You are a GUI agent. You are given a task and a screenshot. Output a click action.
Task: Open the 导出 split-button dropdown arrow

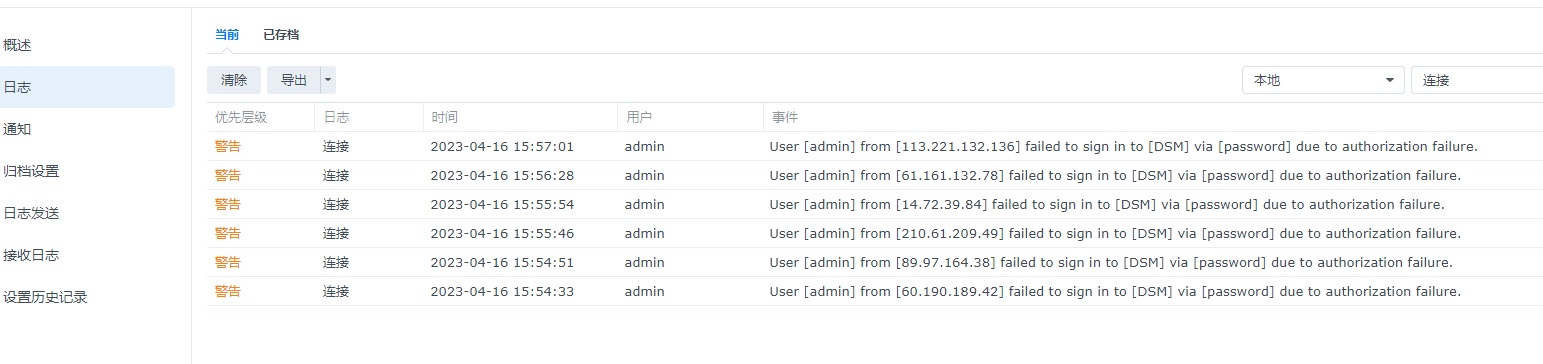click(328, 80)
